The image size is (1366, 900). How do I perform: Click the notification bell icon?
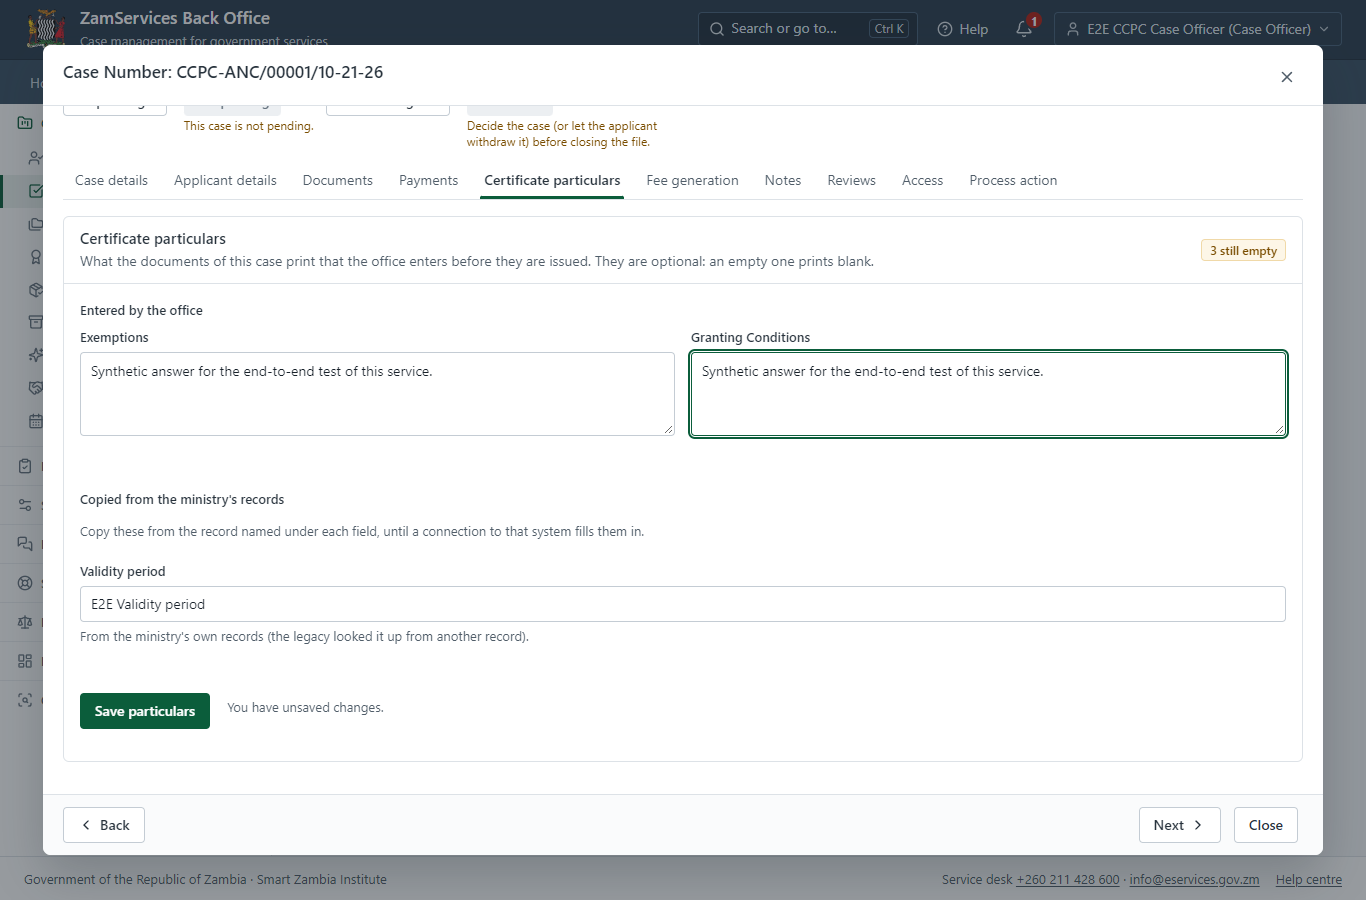(1024, 29)
